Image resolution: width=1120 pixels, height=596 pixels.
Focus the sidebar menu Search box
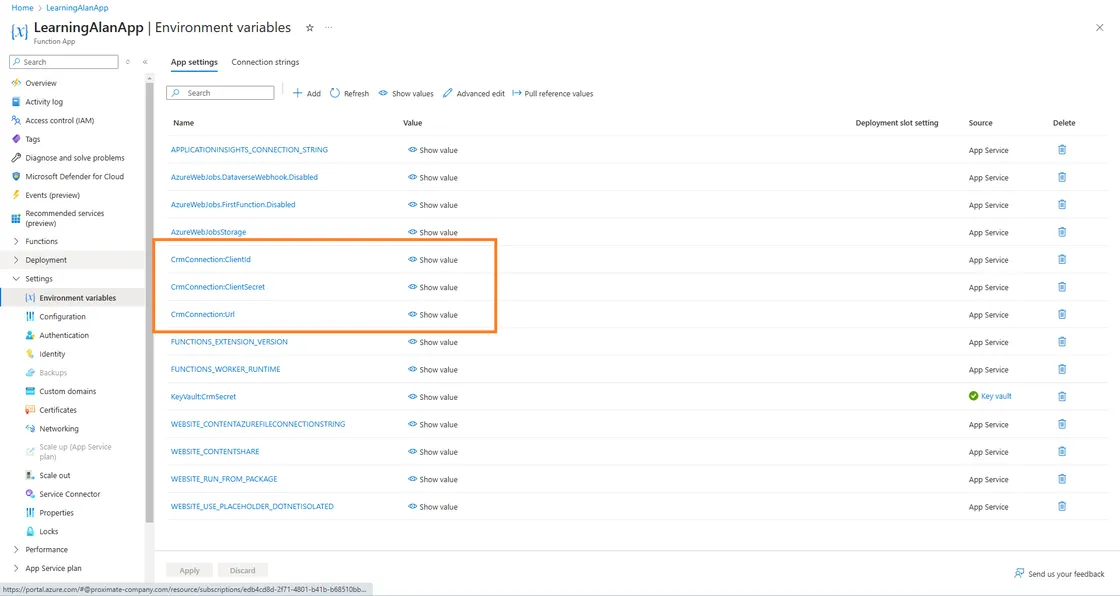[x=64, y=62]
